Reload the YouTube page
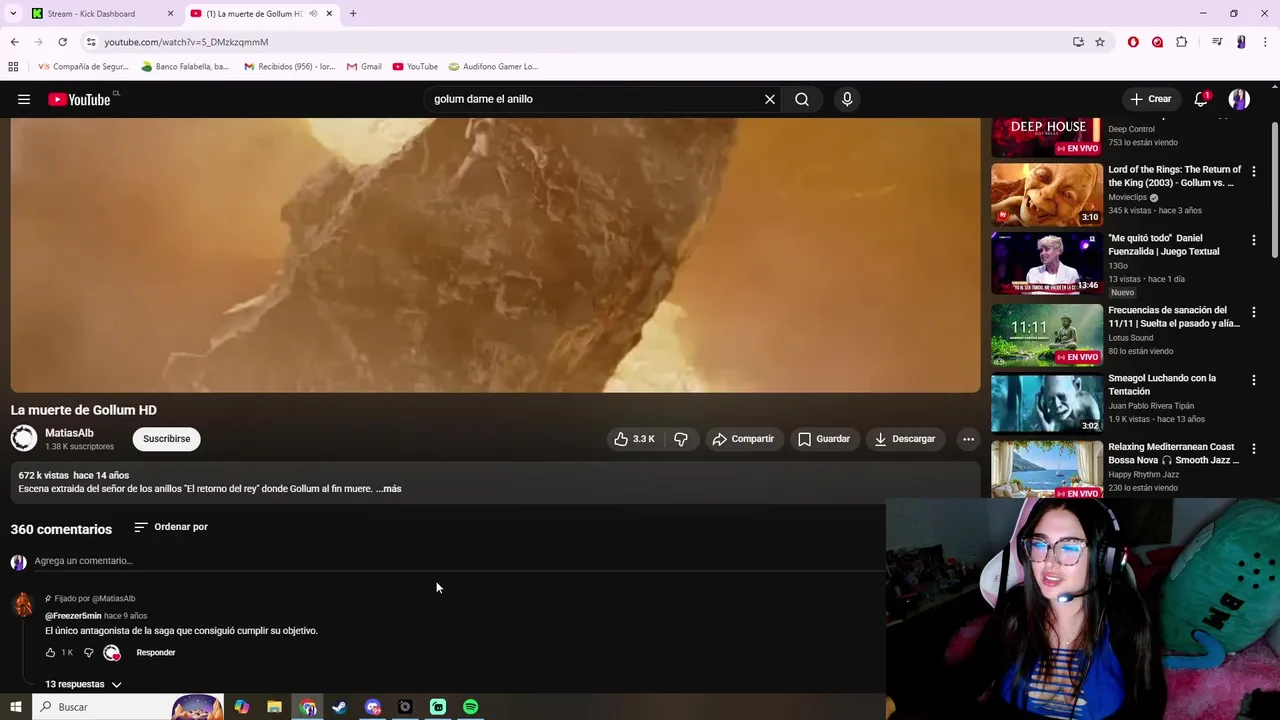Screen dimensions: 1280x720 (62, 42)
